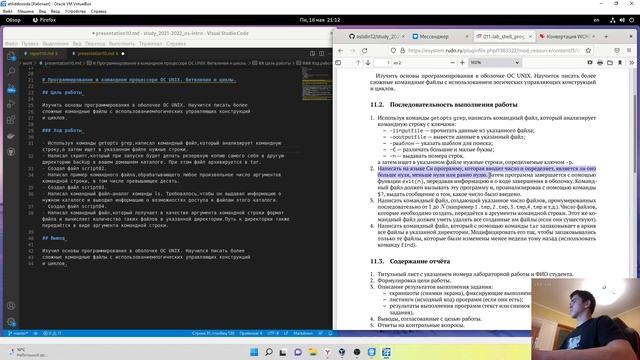Open Run and Debug view in VS Code
The width and height of the screenshot is (640, 360).
(11, 104)
